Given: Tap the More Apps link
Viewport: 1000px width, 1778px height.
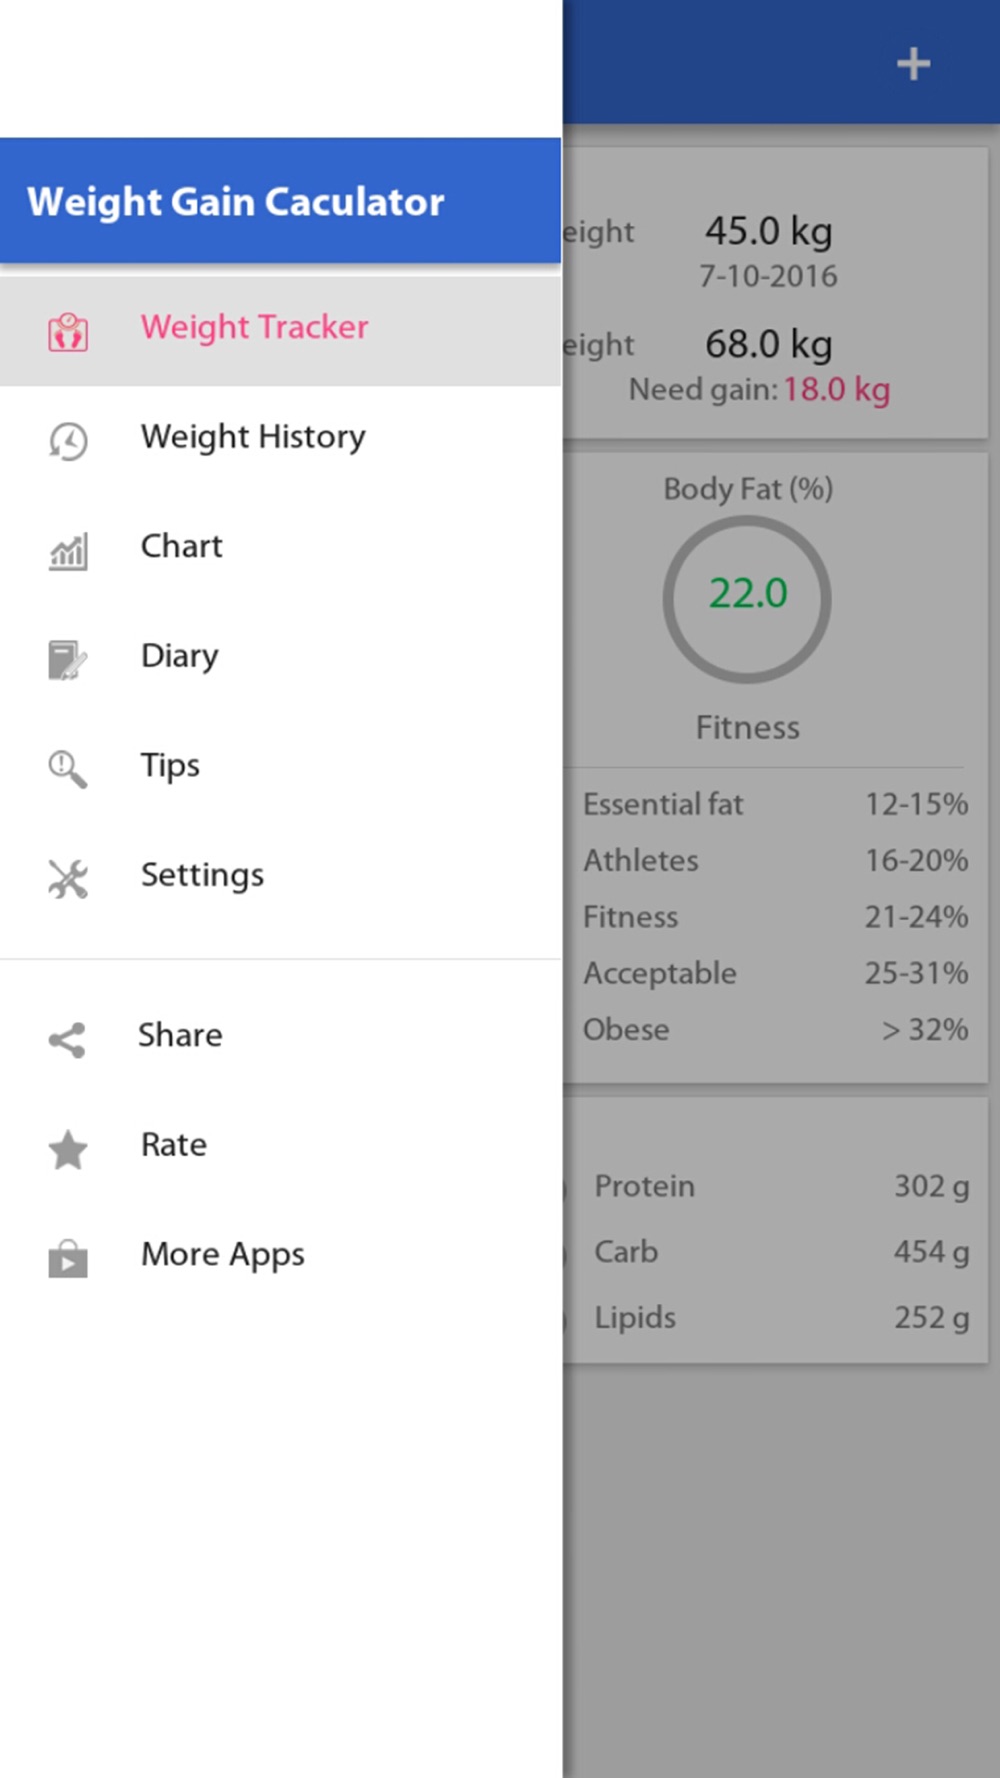Looking at the screenshot, I should [222, 1254].
